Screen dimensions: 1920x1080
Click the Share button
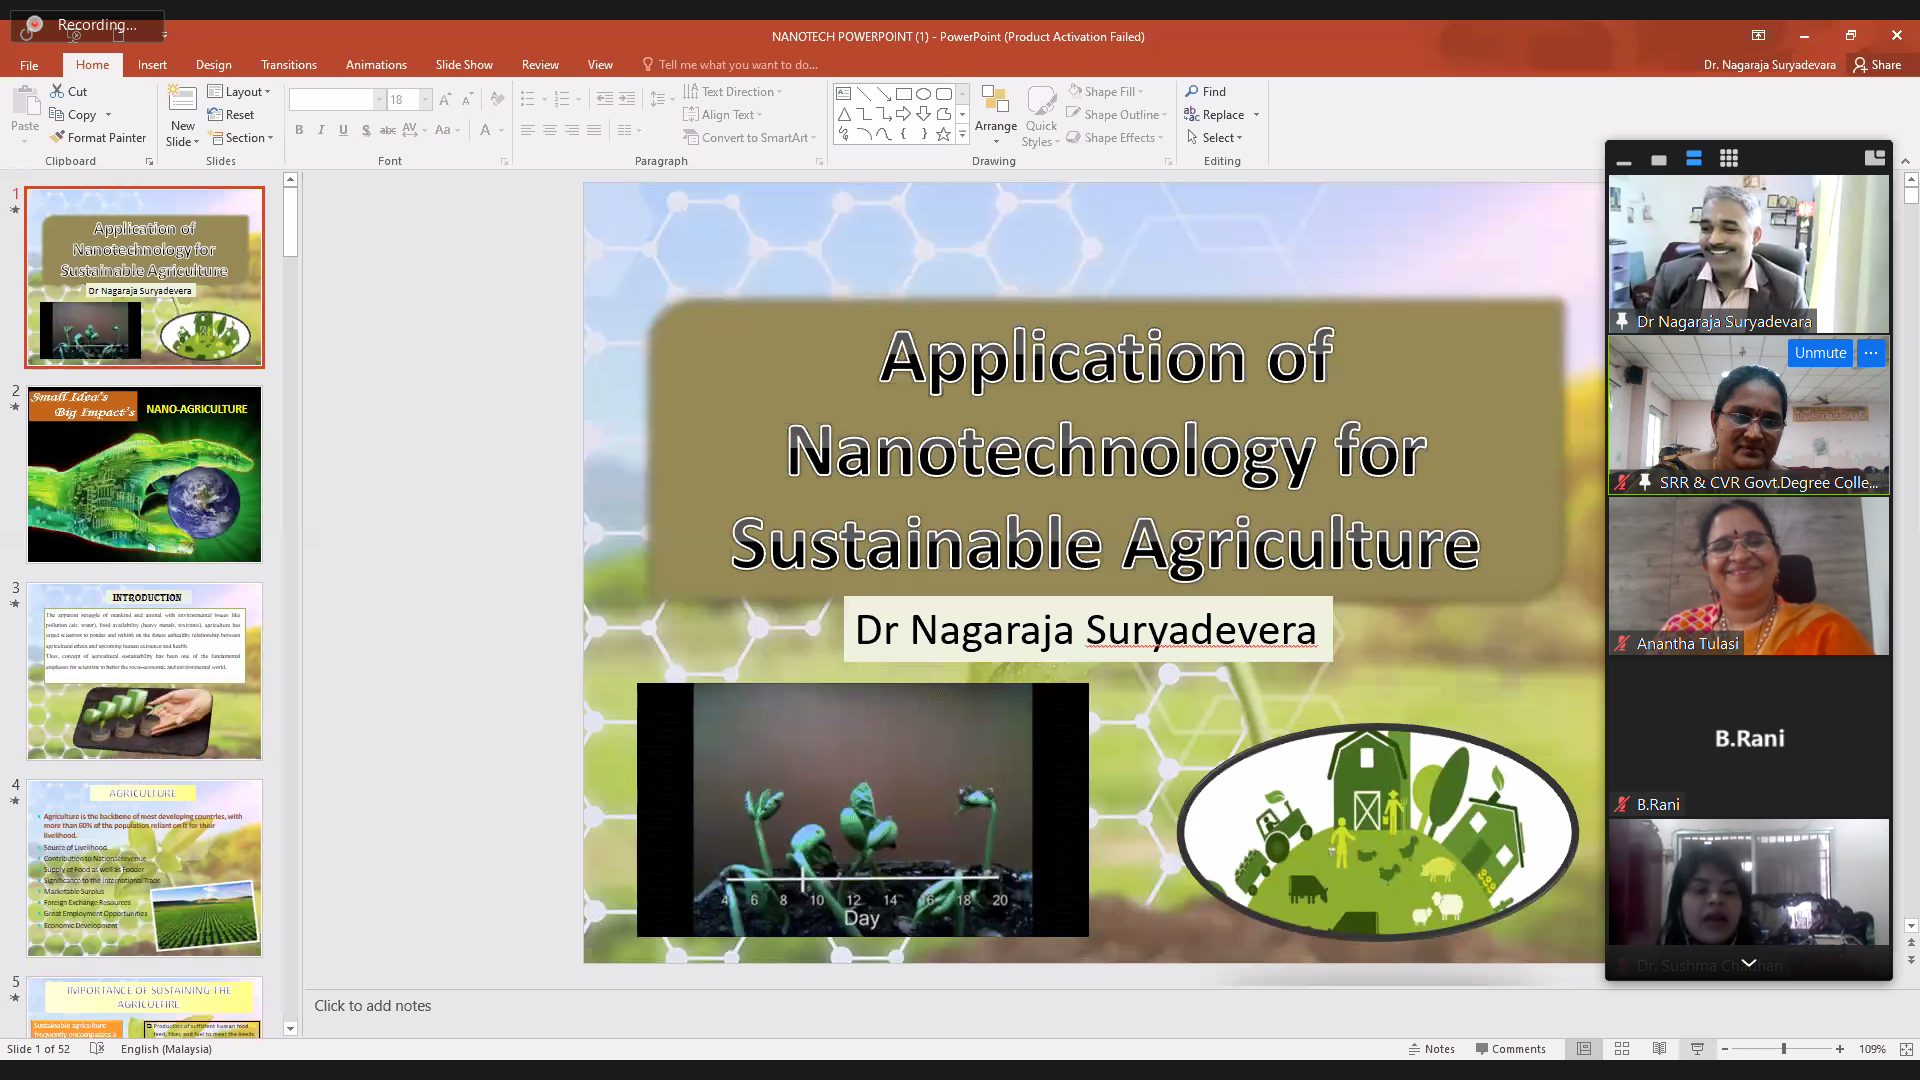tap(1877, 65)
